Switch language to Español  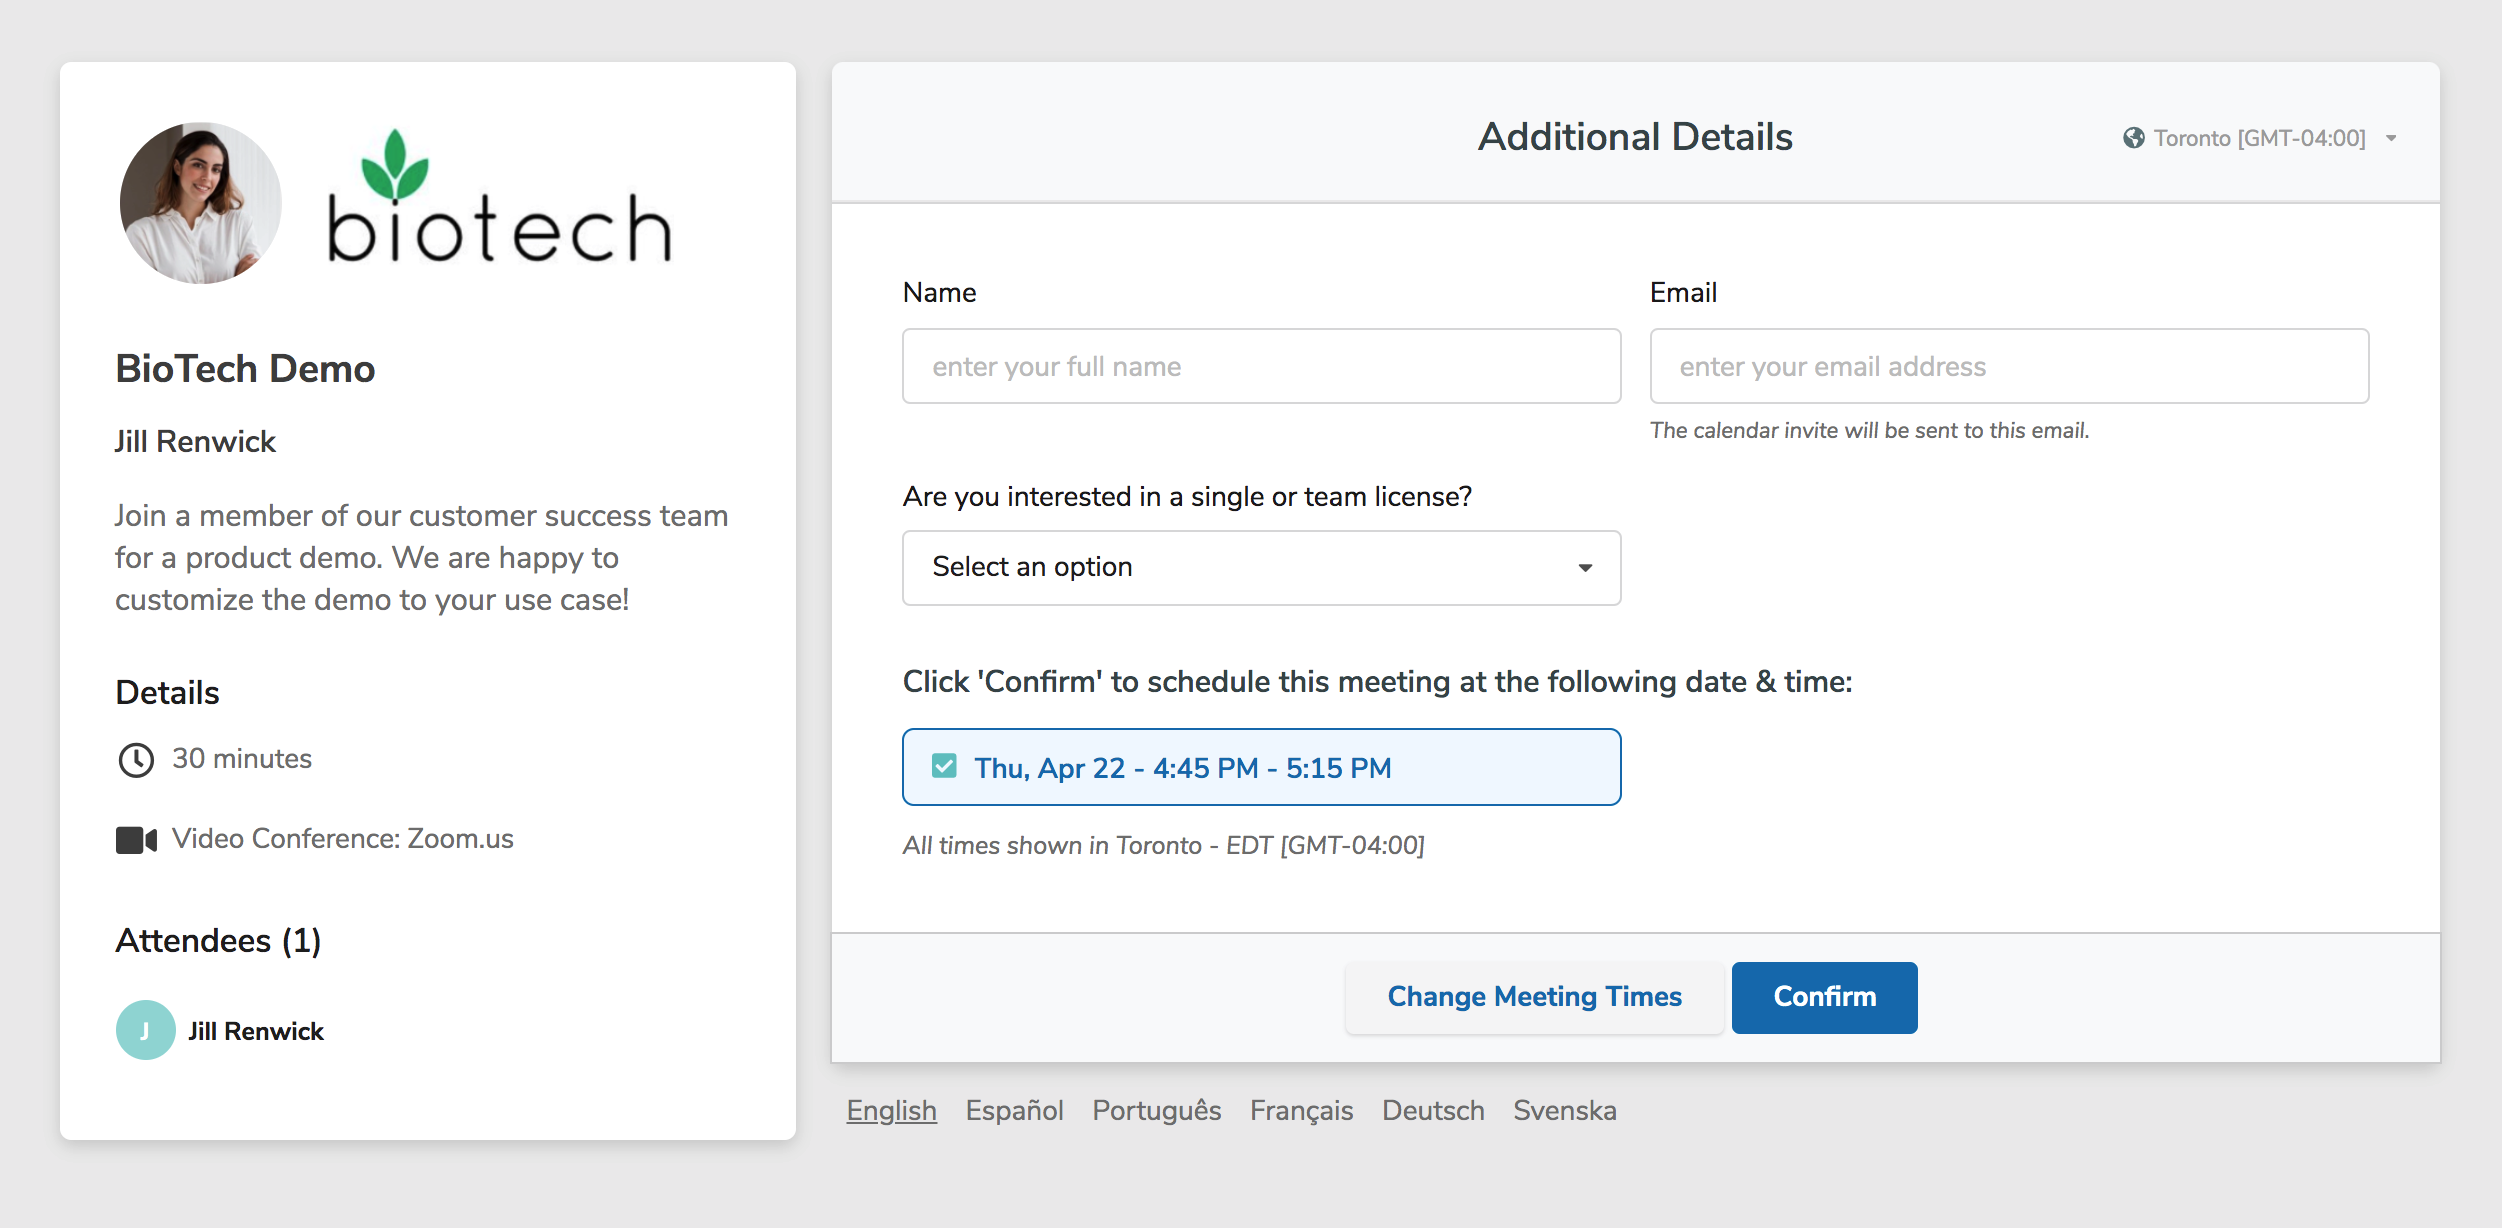point(1014,1110)
